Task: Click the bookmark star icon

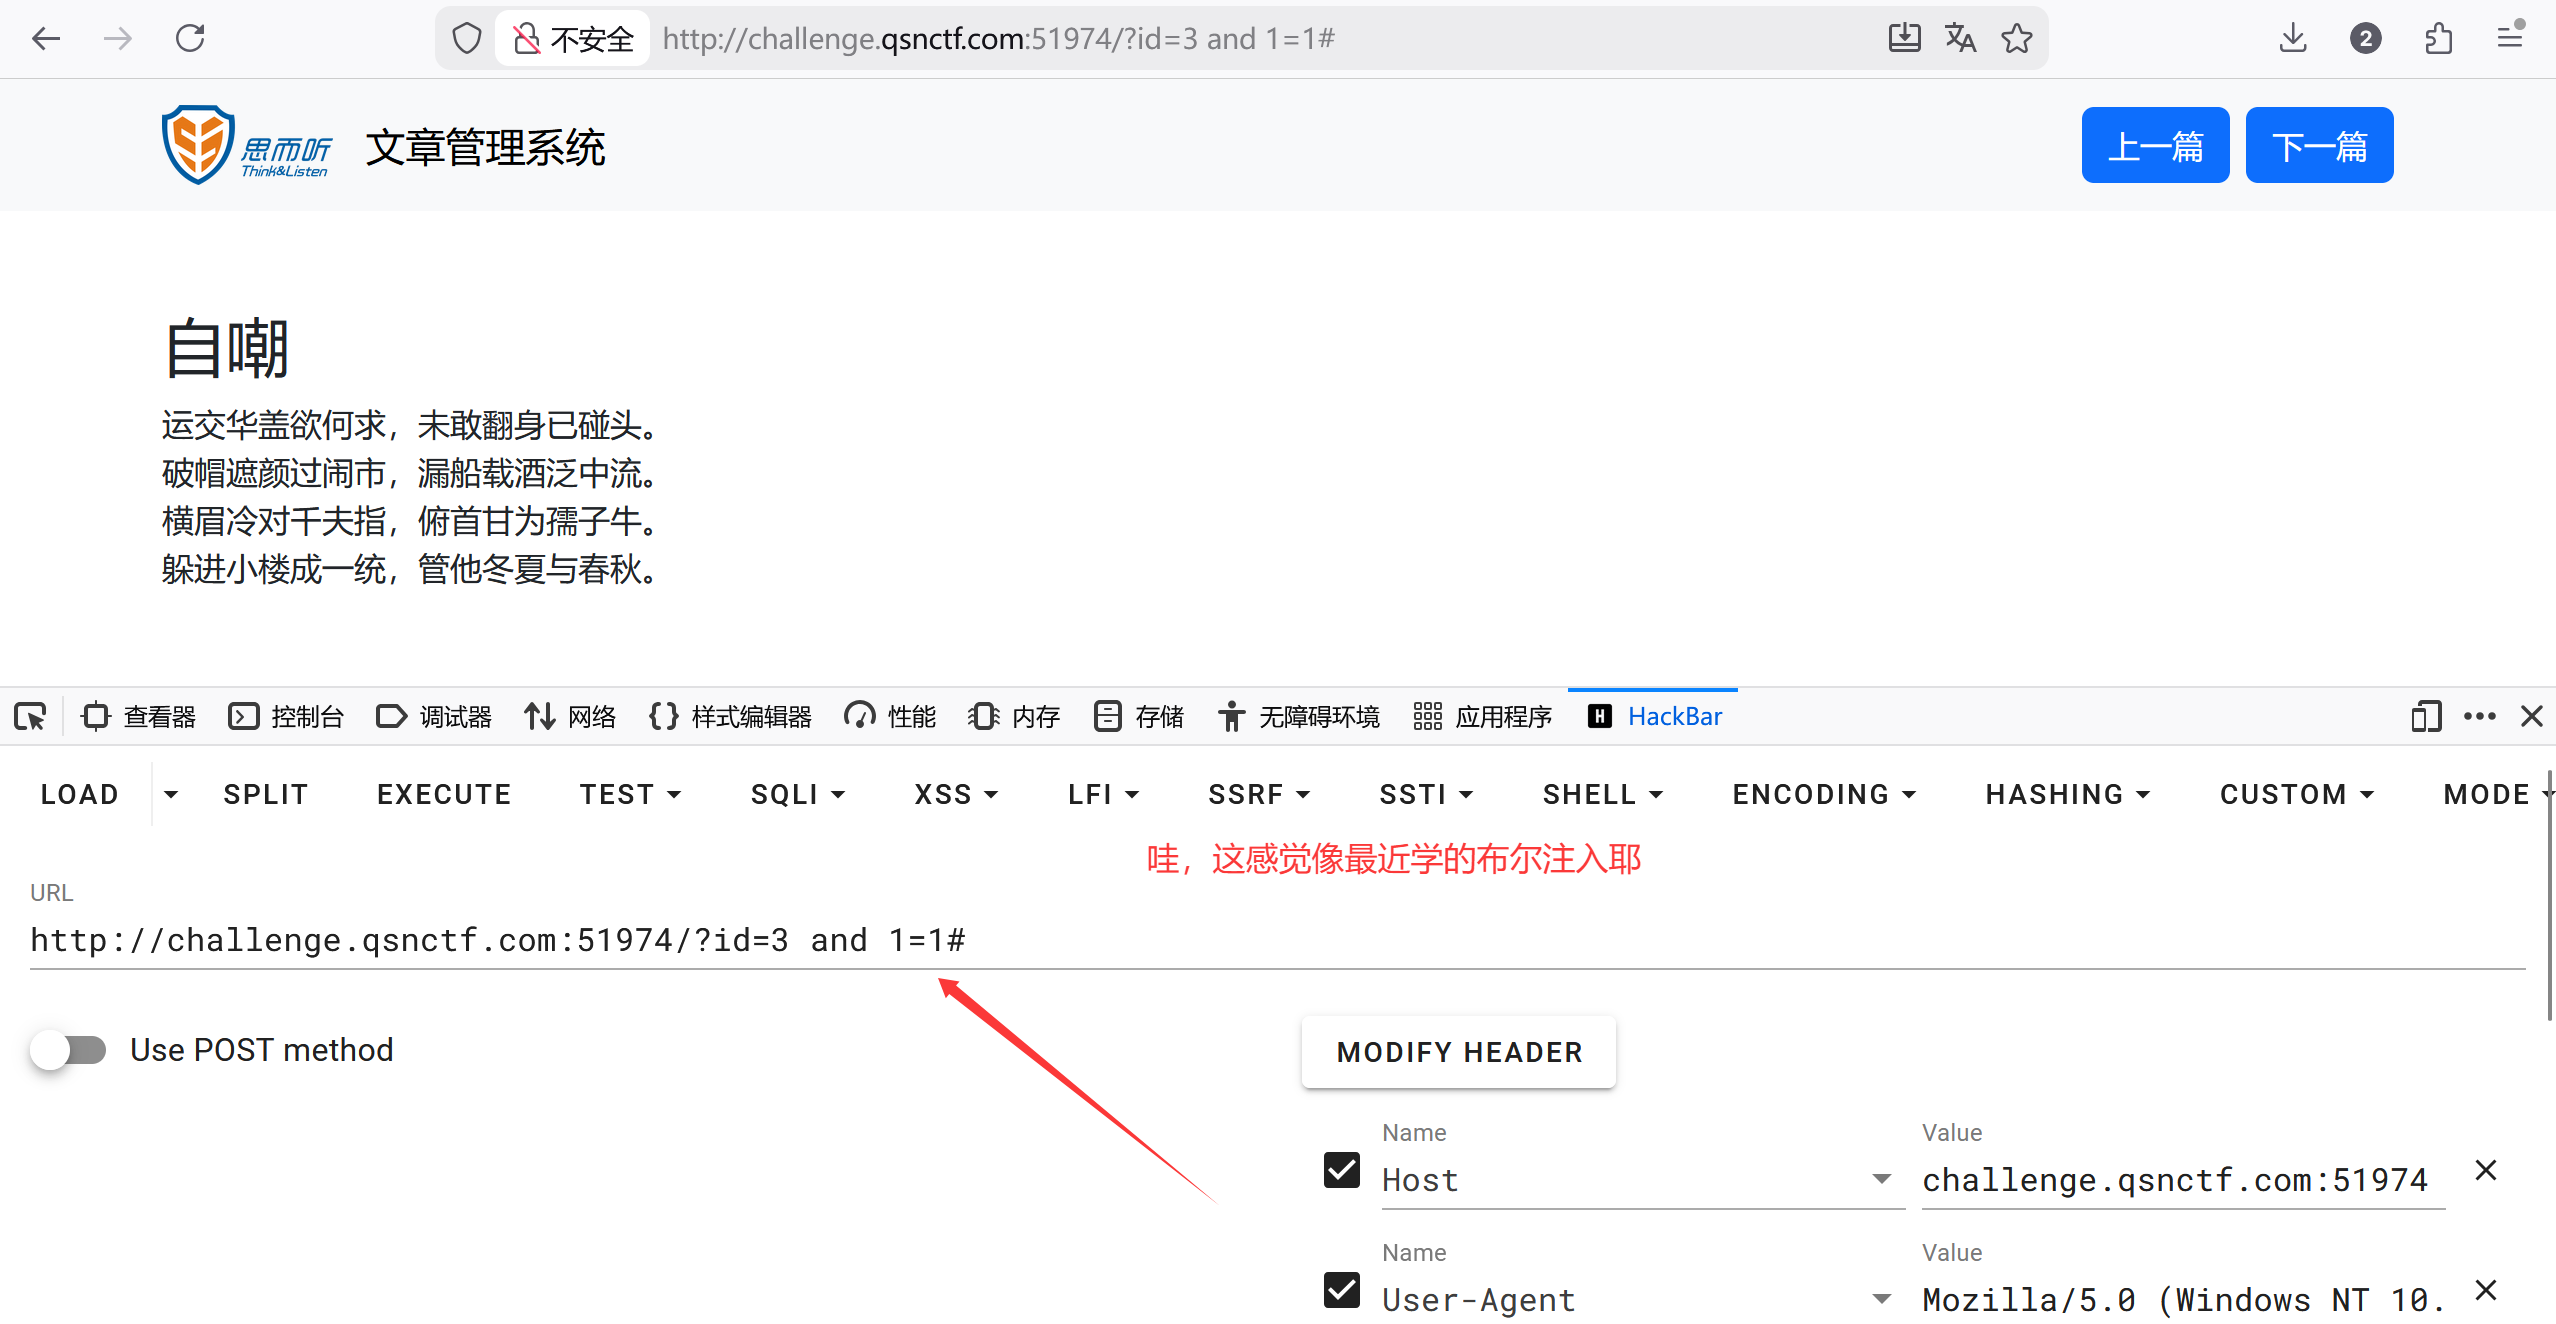Action: [2016, 39]
